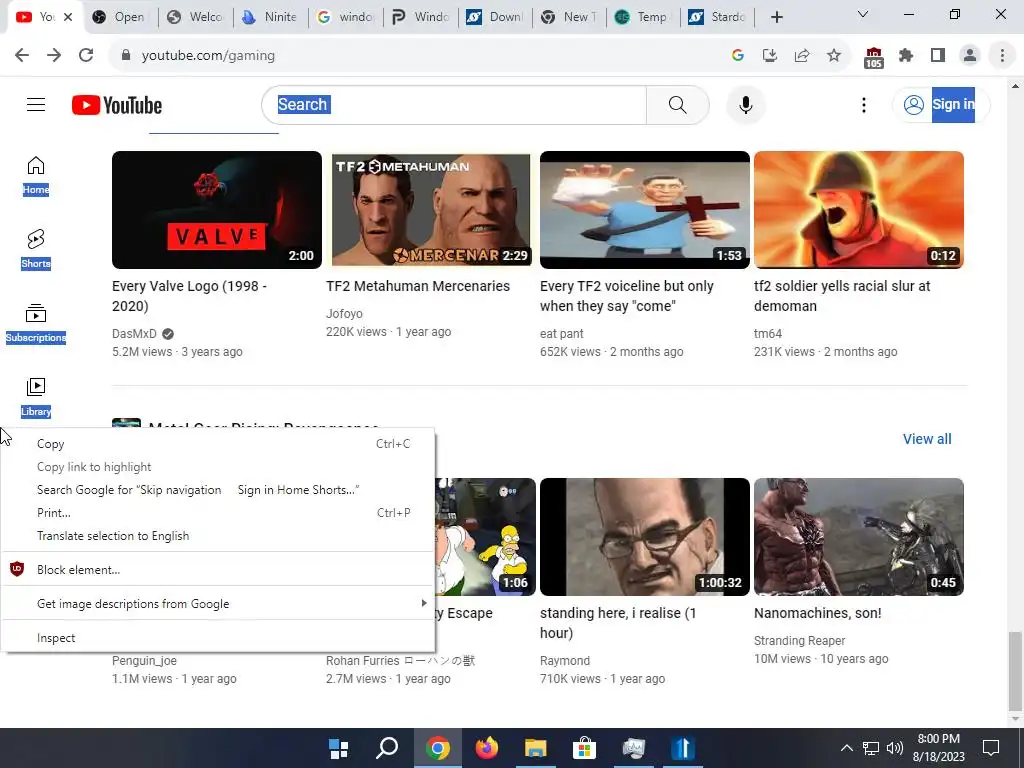Bookmark this page with star icon
The image size is (1024, 768).
click(x=834, y=56)
